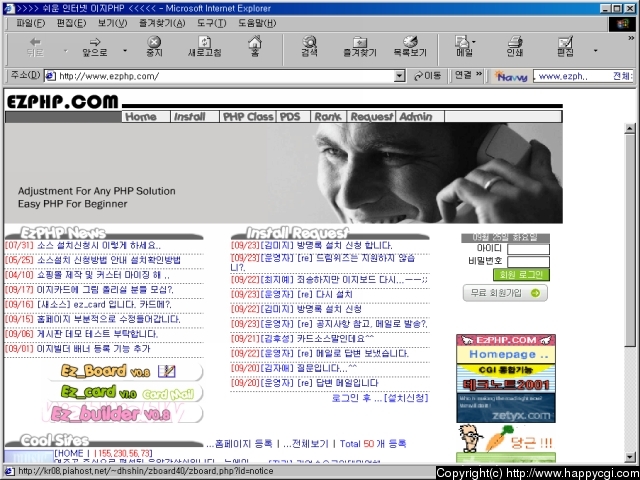Go to the Rank site tab
This screenshot has height=480, width=640.
click(328, 117)
